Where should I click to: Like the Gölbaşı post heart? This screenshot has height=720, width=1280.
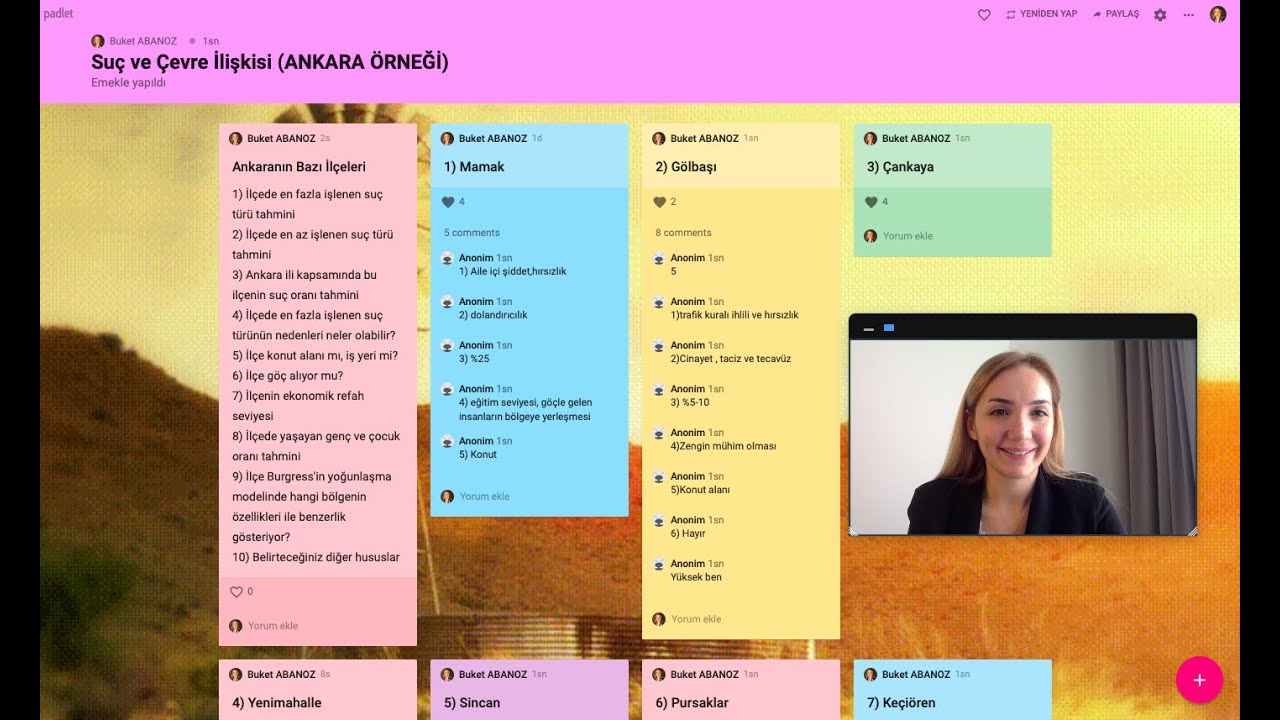click(659, 202)
